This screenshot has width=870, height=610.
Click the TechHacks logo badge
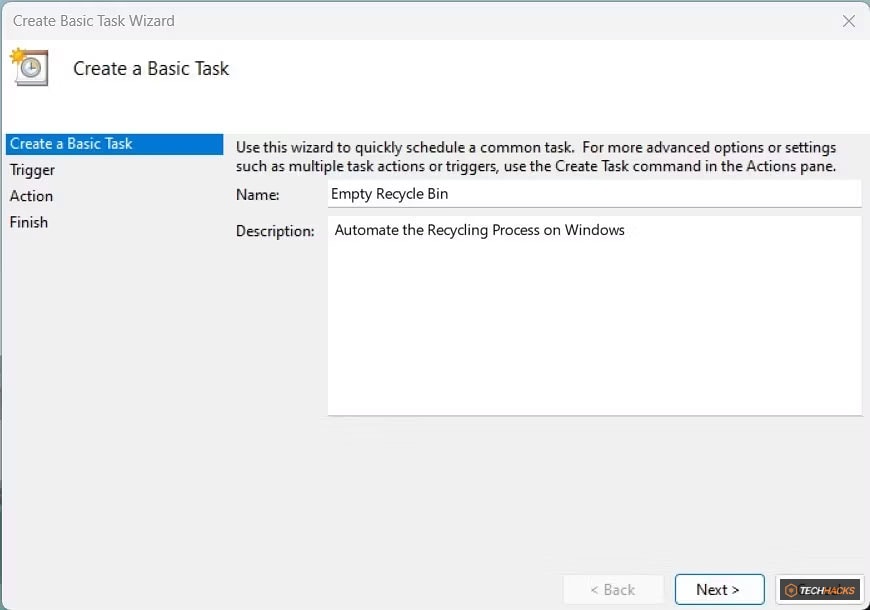point(820,589)
